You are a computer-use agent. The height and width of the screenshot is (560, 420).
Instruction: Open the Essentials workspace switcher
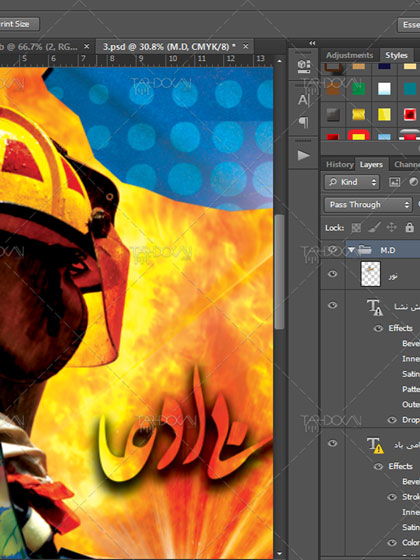click(x=409, y=25)
